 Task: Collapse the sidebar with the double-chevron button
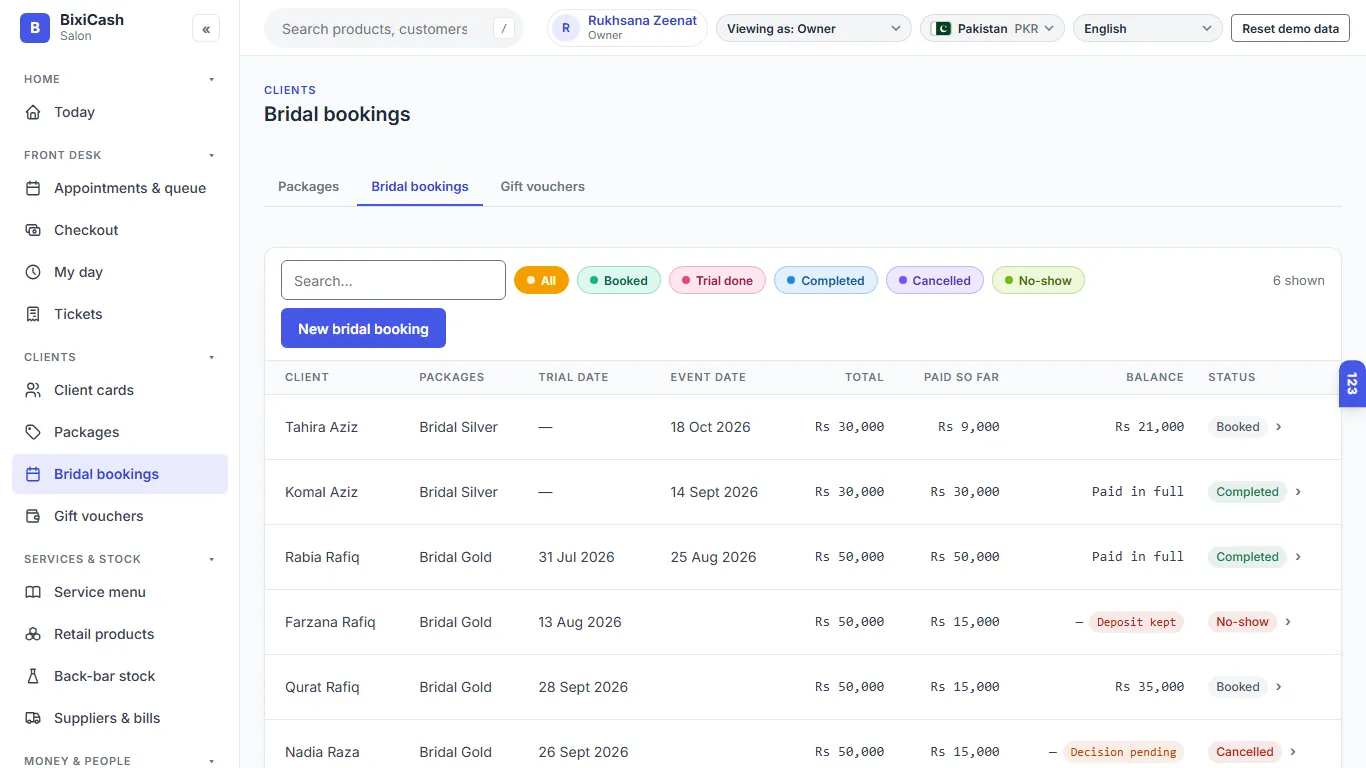coord(206,29)
